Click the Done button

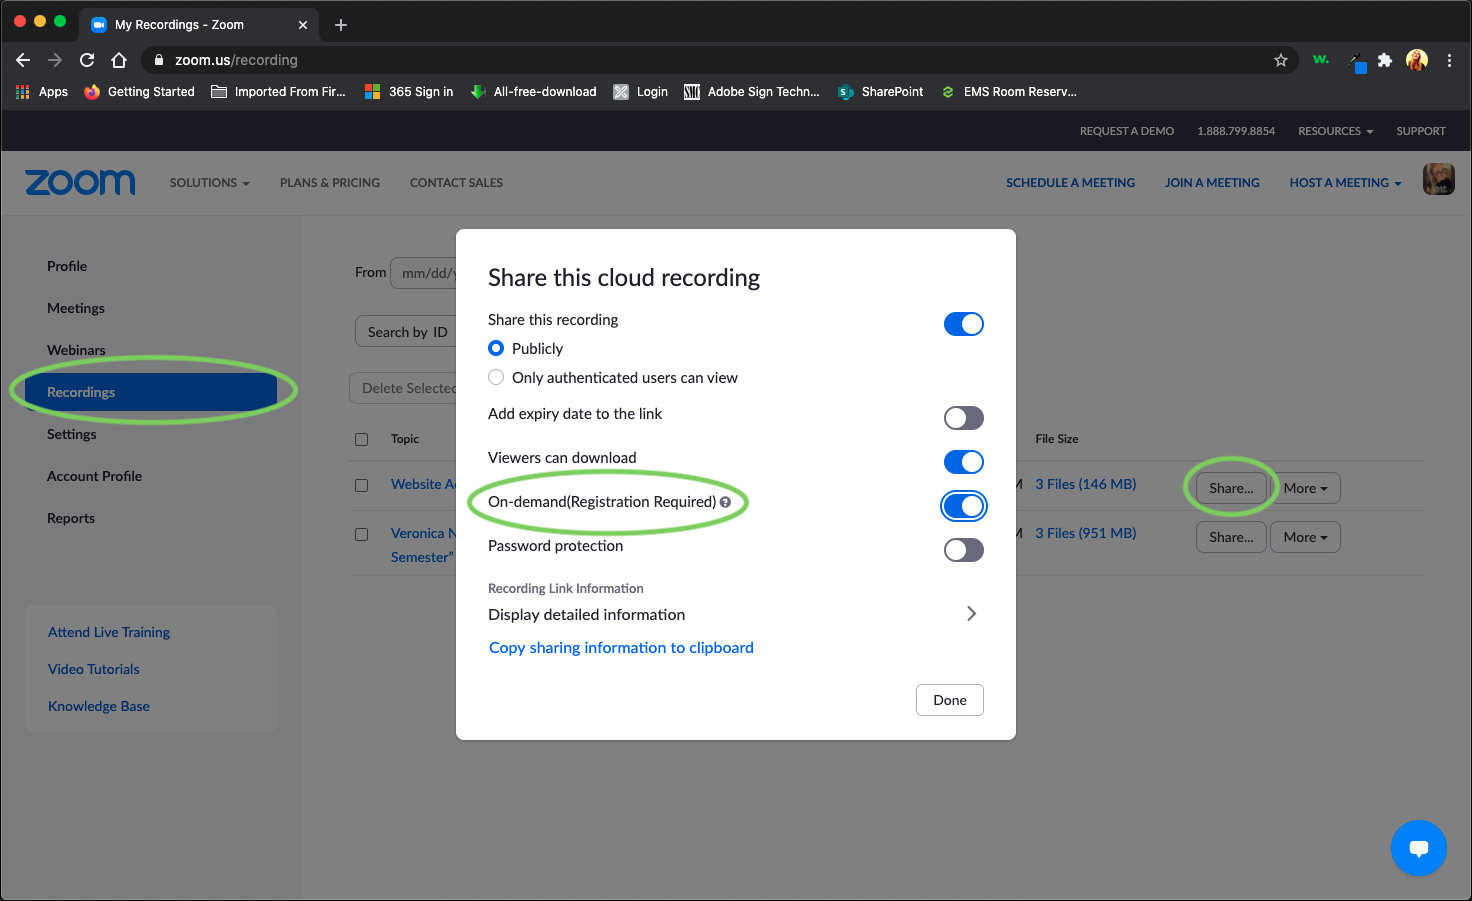coord(949,700)
